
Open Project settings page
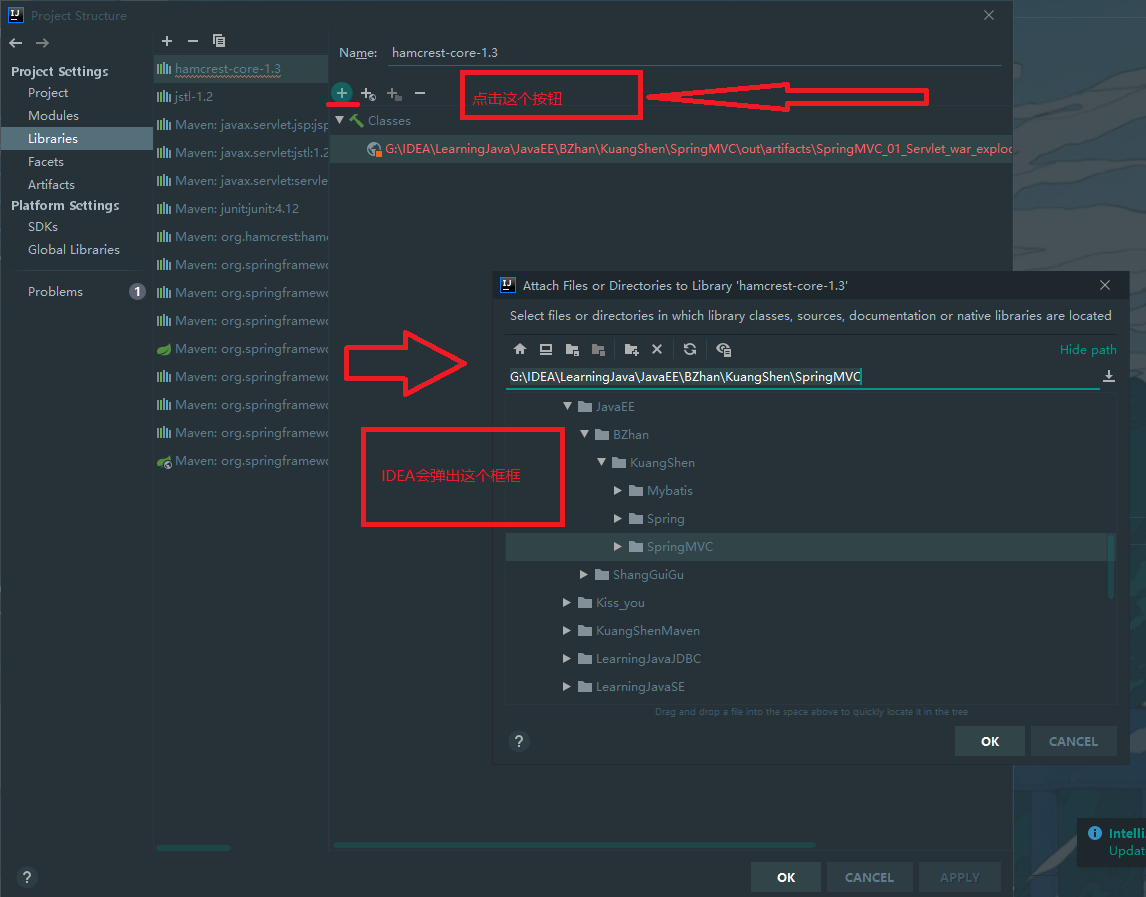pyautogui.click(x=48, y=93)
